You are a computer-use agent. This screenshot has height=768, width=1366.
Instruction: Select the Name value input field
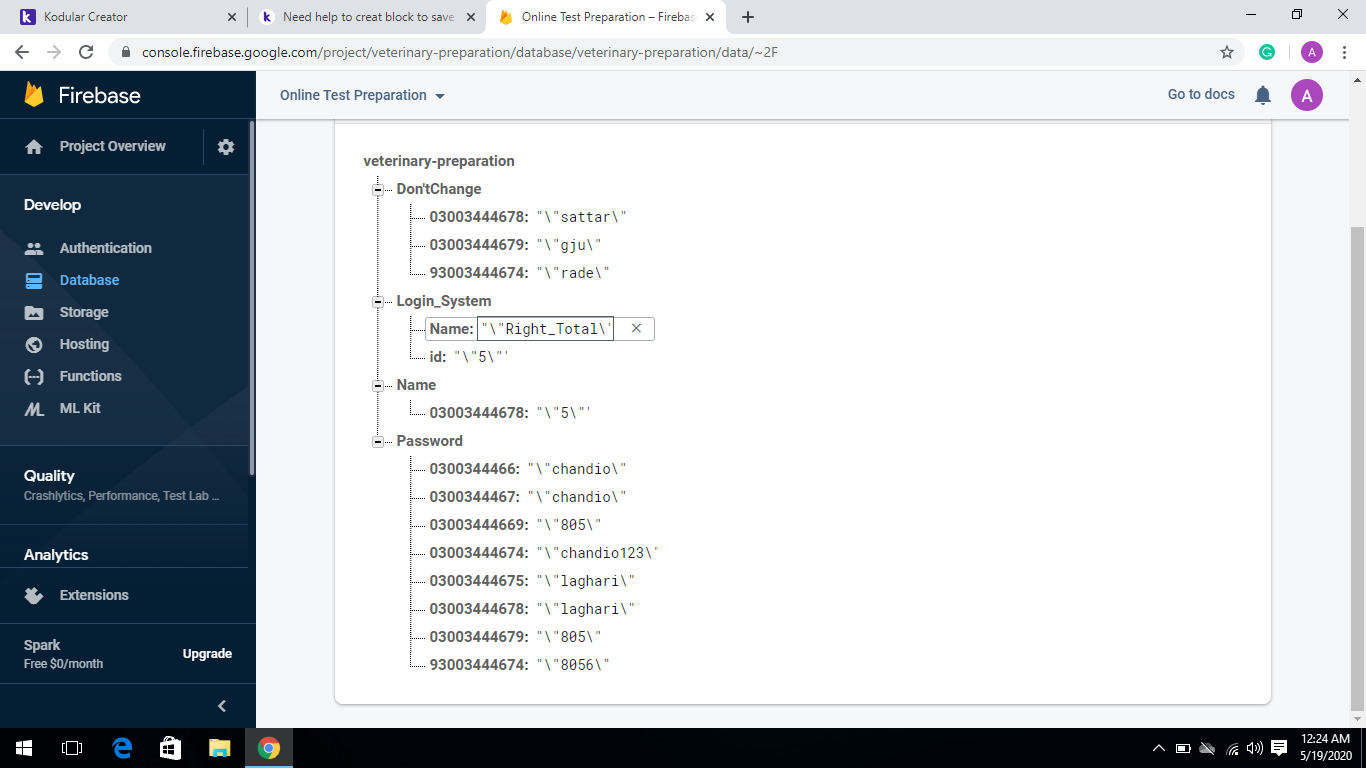point(545,328)
